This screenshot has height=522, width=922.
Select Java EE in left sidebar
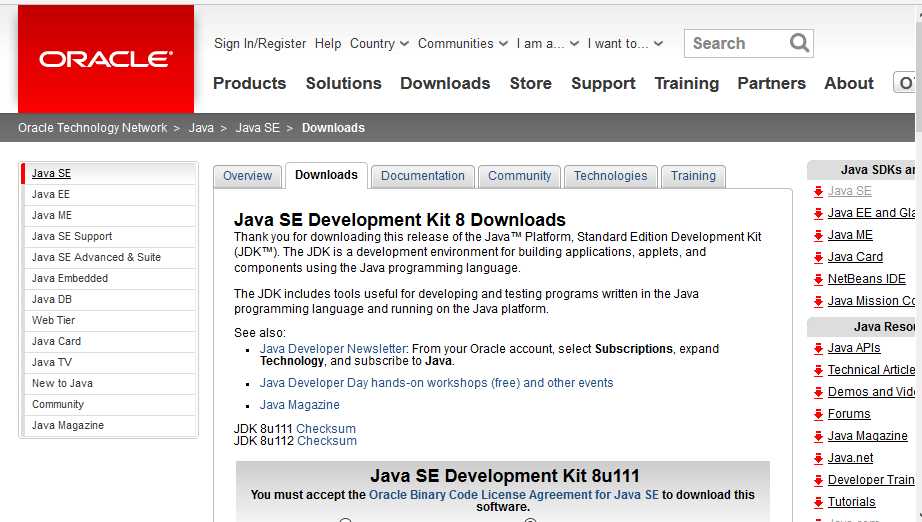click(x=109, y=195)
